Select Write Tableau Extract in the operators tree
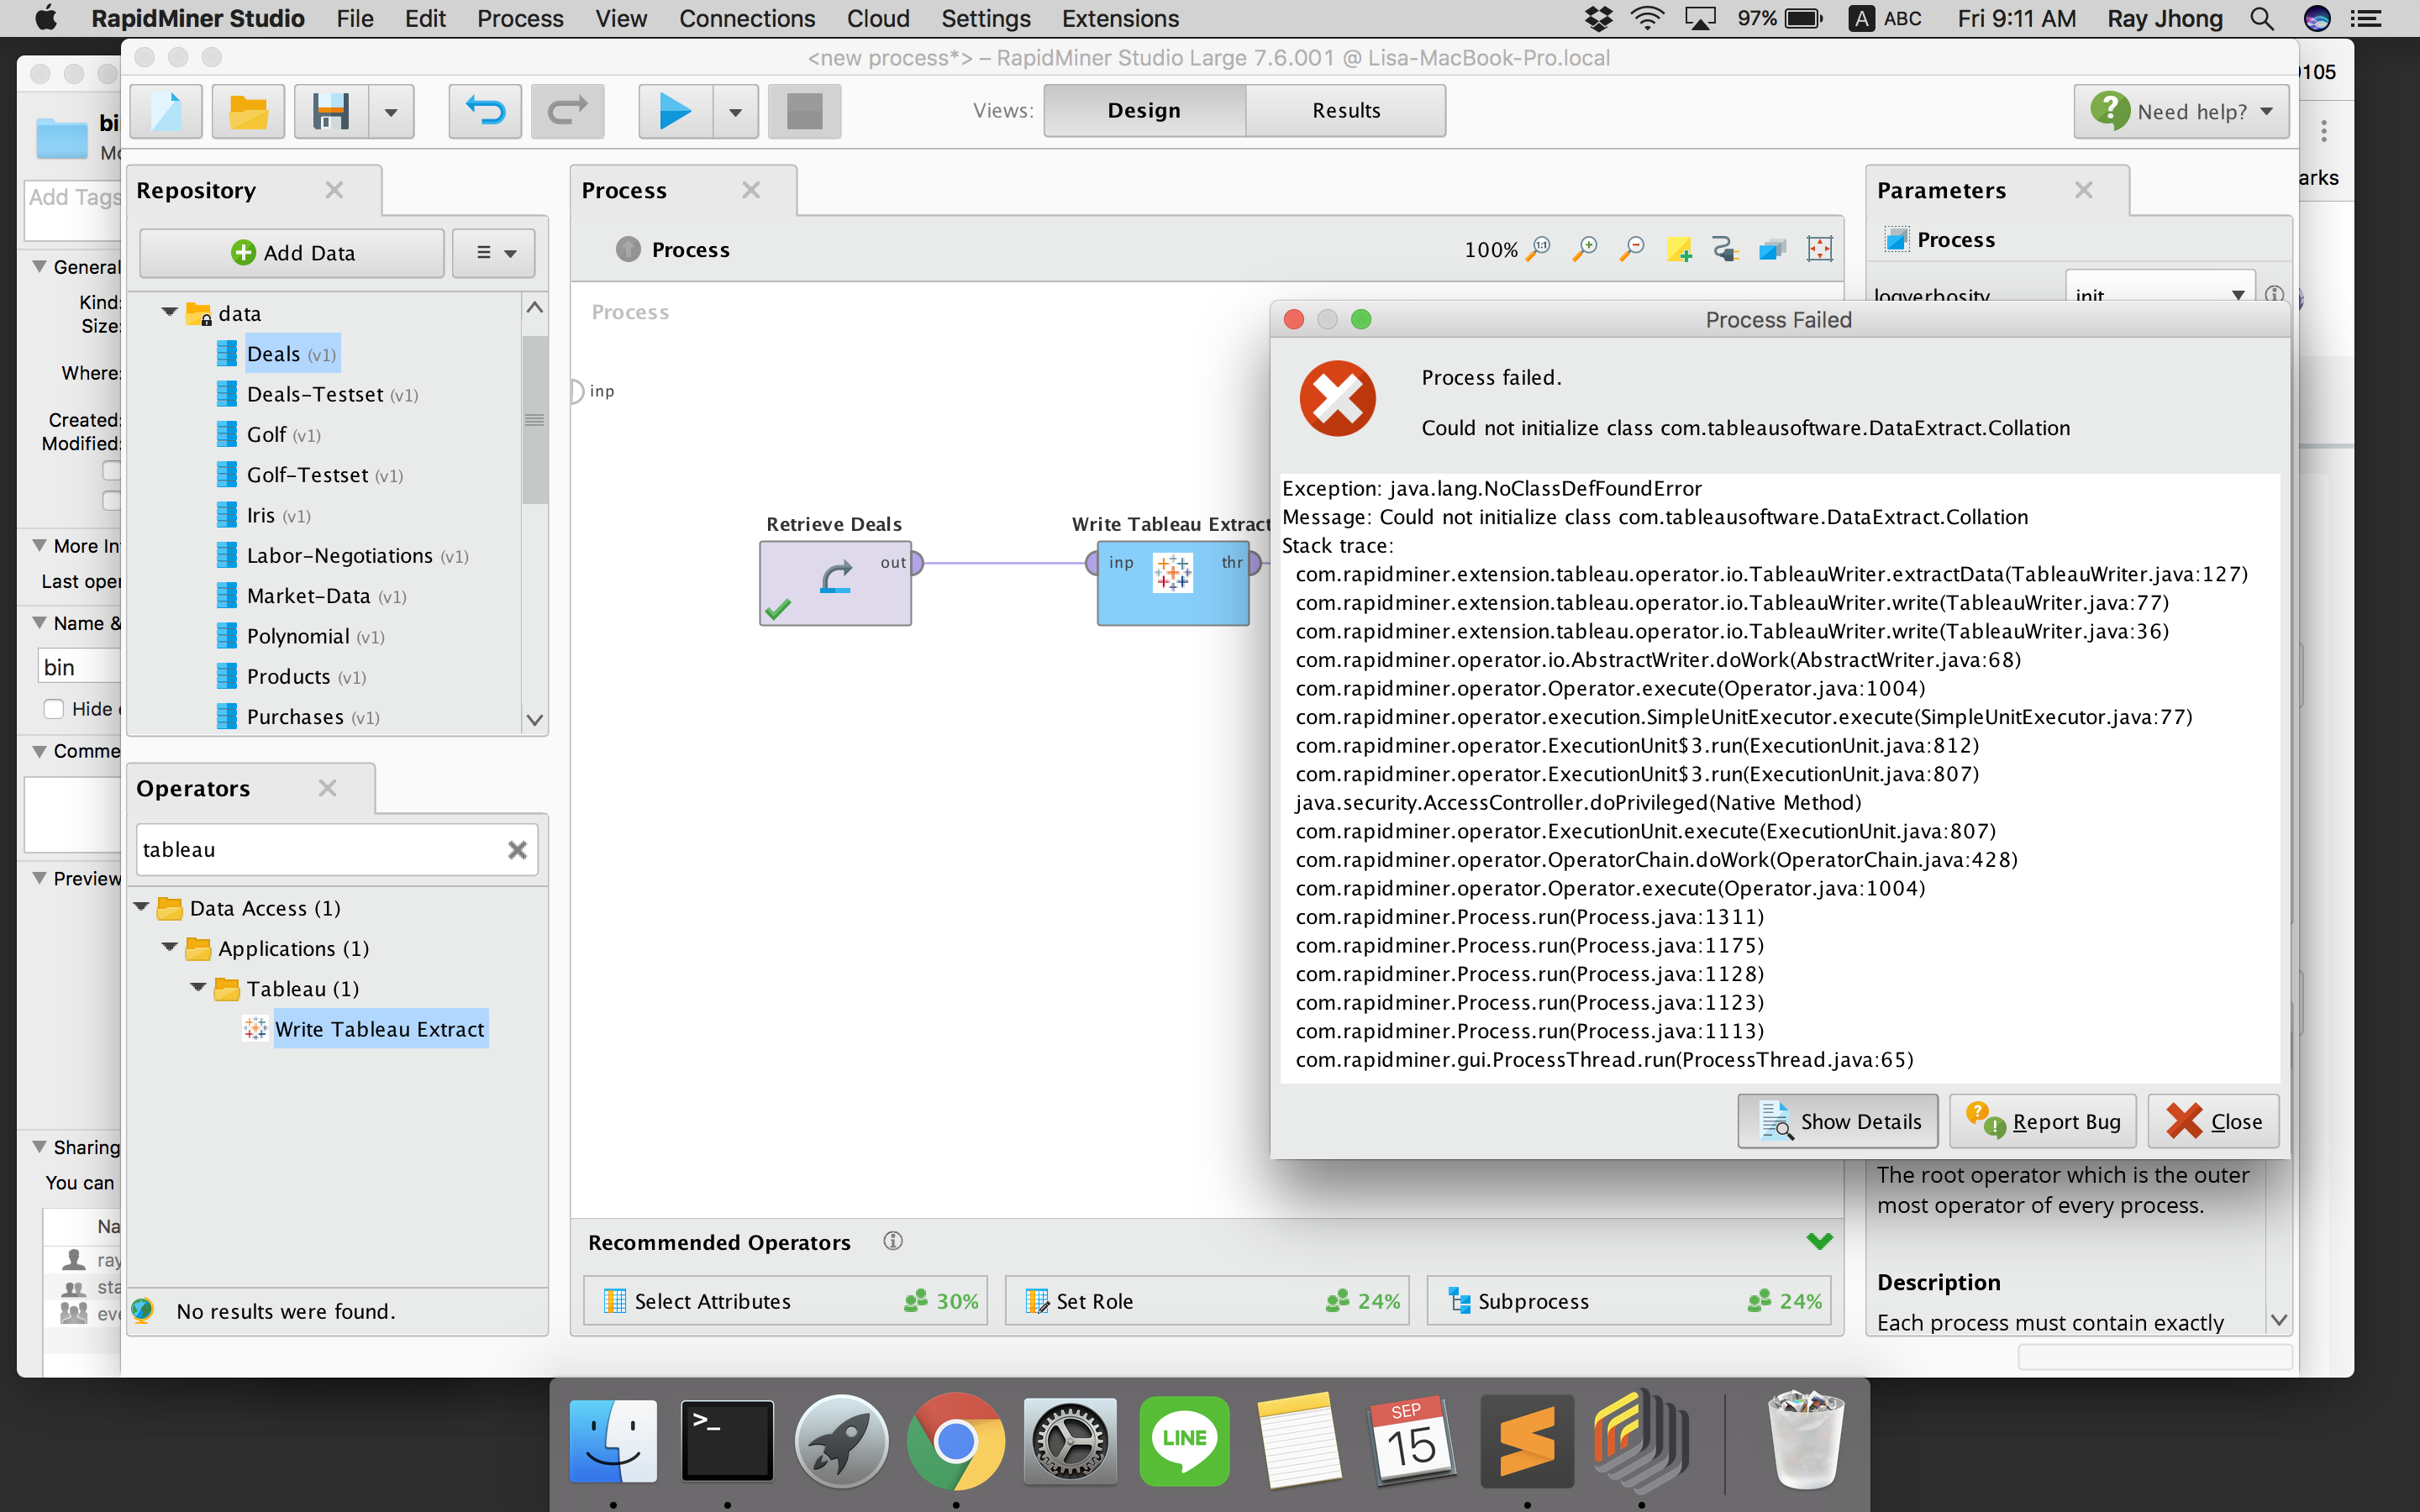 (x=379, y=1029)
